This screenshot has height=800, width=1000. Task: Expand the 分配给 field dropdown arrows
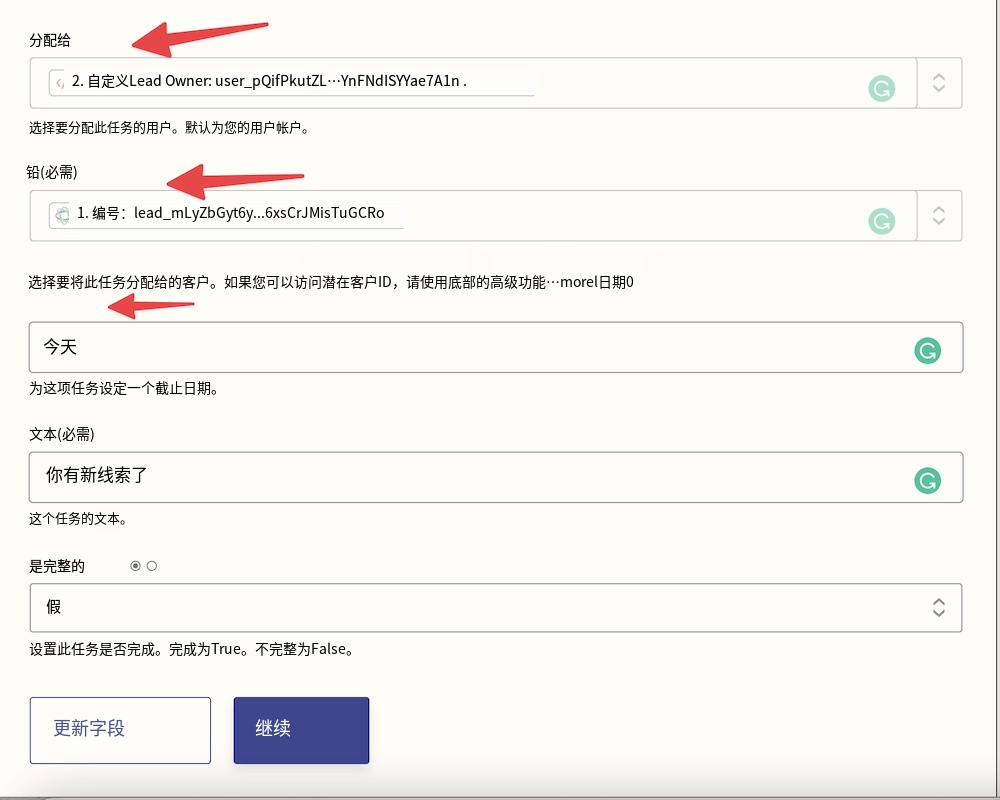pos(938,83)
